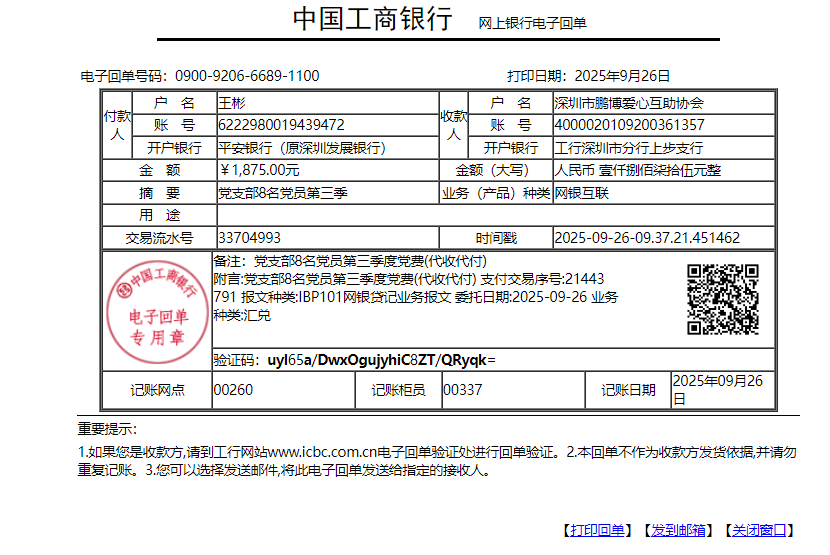
Task: Select the payee account number 4000020109200361357
Action: tap(629, 125)
